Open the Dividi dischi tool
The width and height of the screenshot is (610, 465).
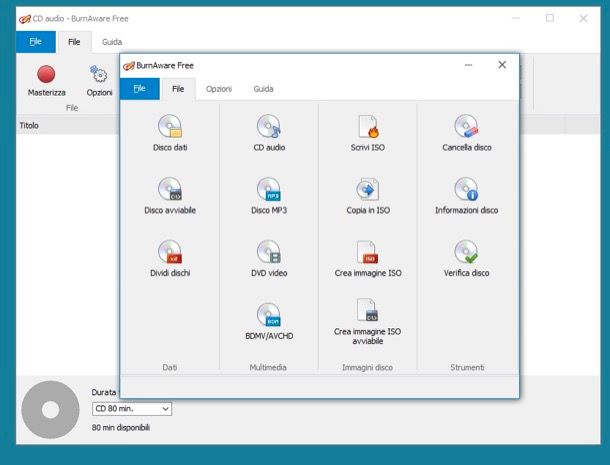point(170,258)
